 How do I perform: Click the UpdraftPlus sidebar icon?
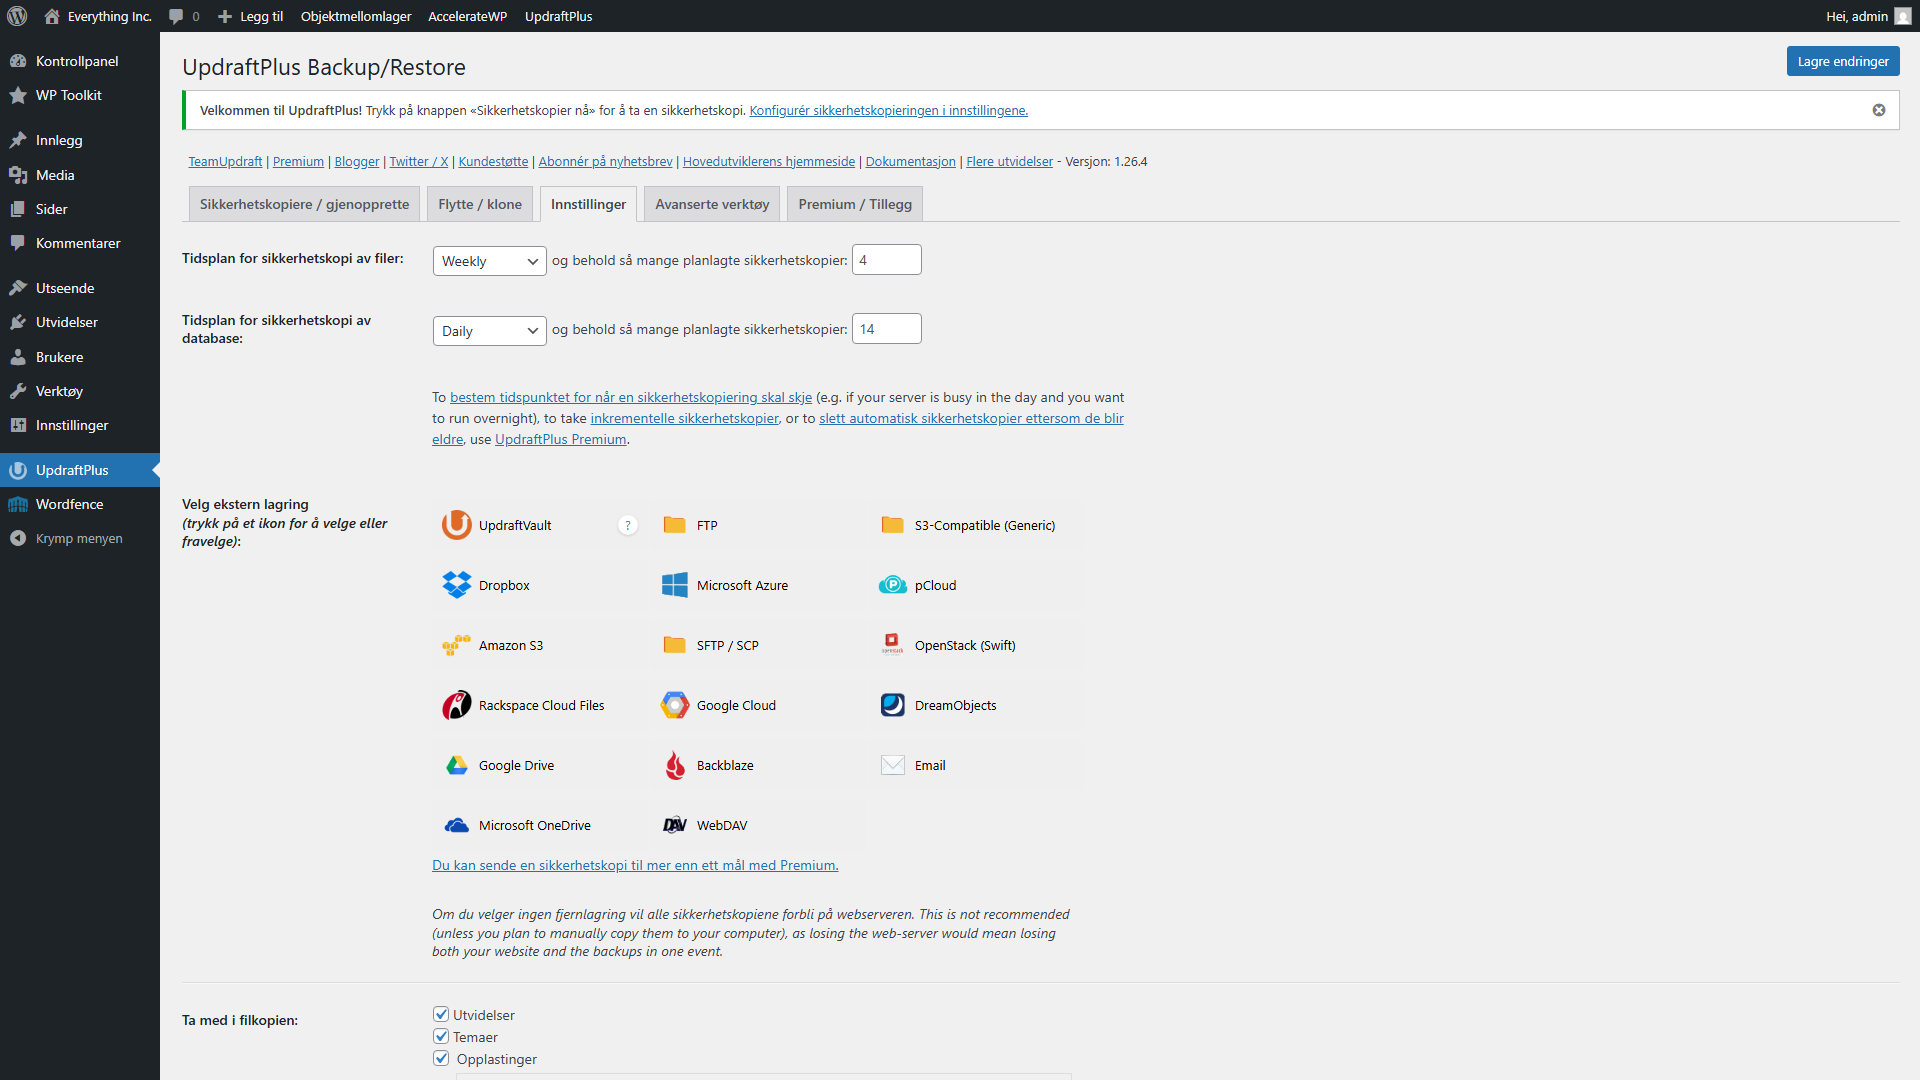tap(18, 470)
